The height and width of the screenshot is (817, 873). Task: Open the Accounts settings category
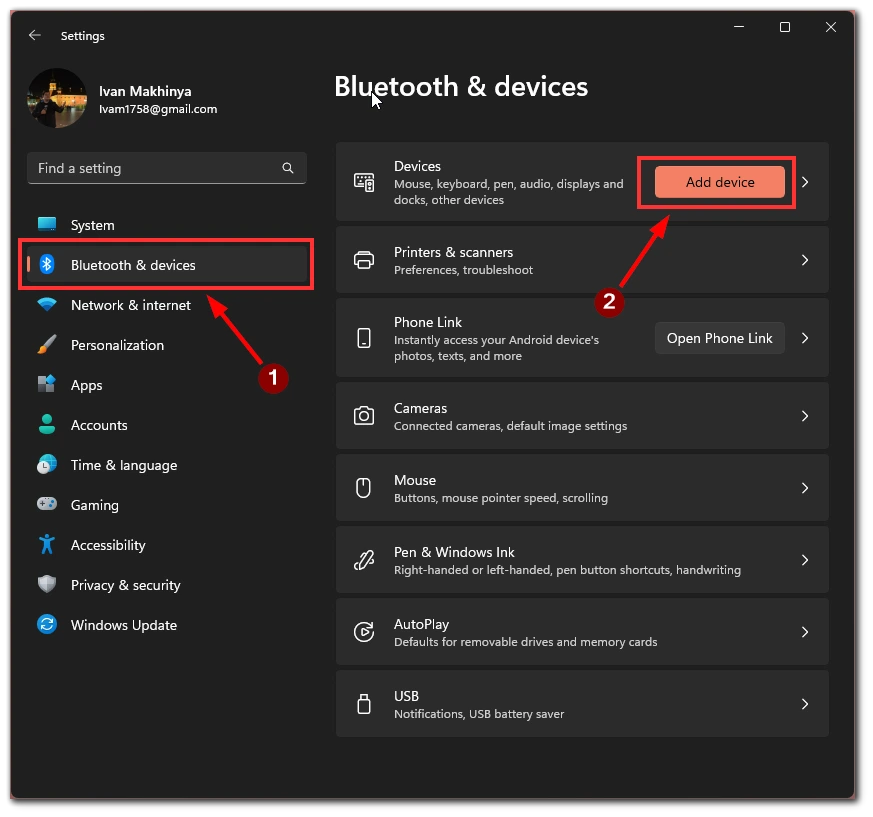(167, 425)
